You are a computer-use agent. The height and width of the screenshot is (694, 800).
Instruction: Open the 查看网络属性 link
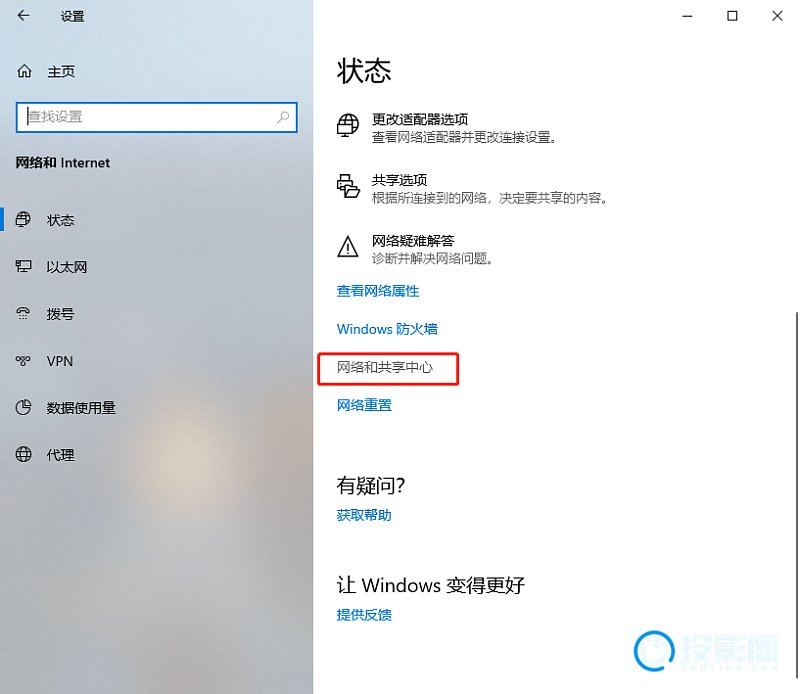[378, 291]
